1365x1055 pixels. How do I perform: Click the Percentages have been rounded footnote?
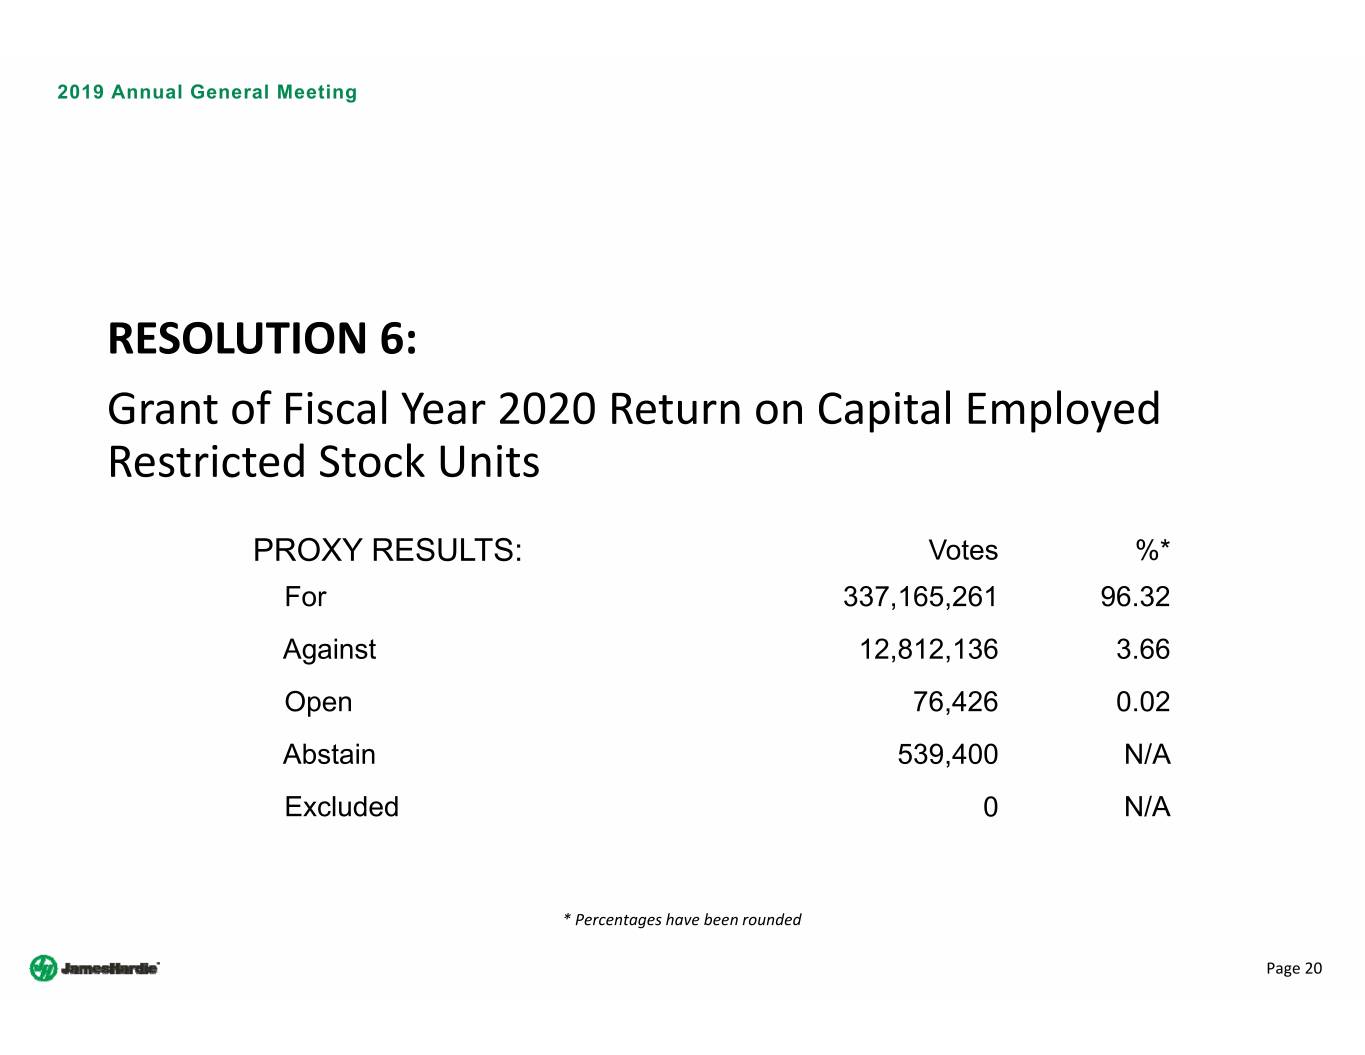point(683,920)
